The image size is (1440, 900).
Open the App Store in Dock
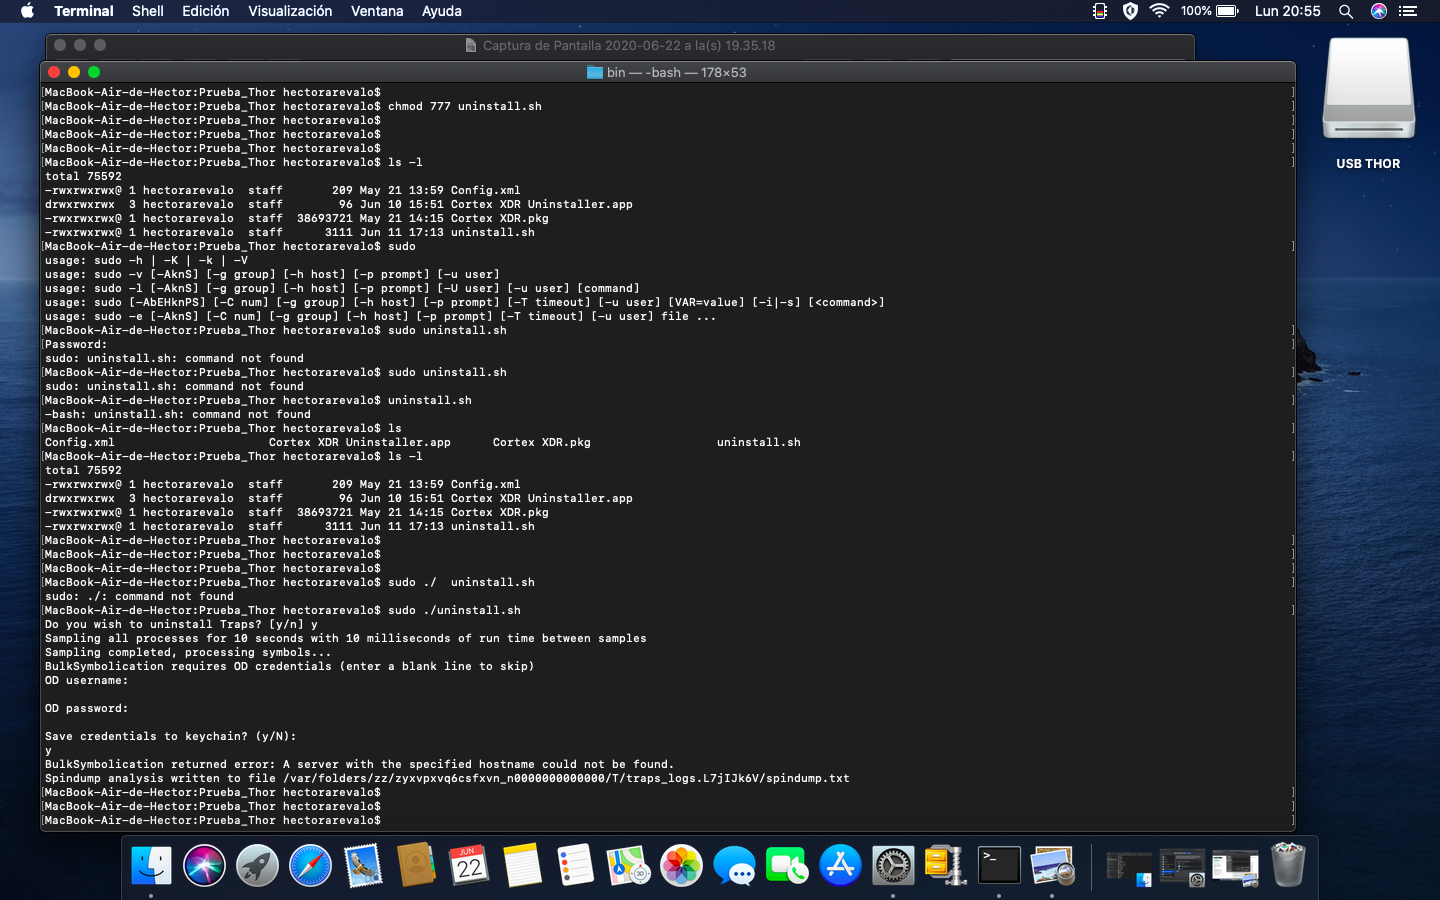pos(840,866)
